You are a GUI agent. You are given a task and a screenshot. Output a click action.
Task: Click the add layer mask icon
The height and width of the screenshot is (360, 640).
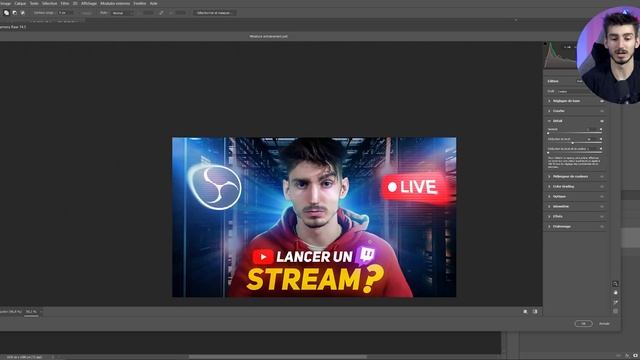[x=635, y=356]
